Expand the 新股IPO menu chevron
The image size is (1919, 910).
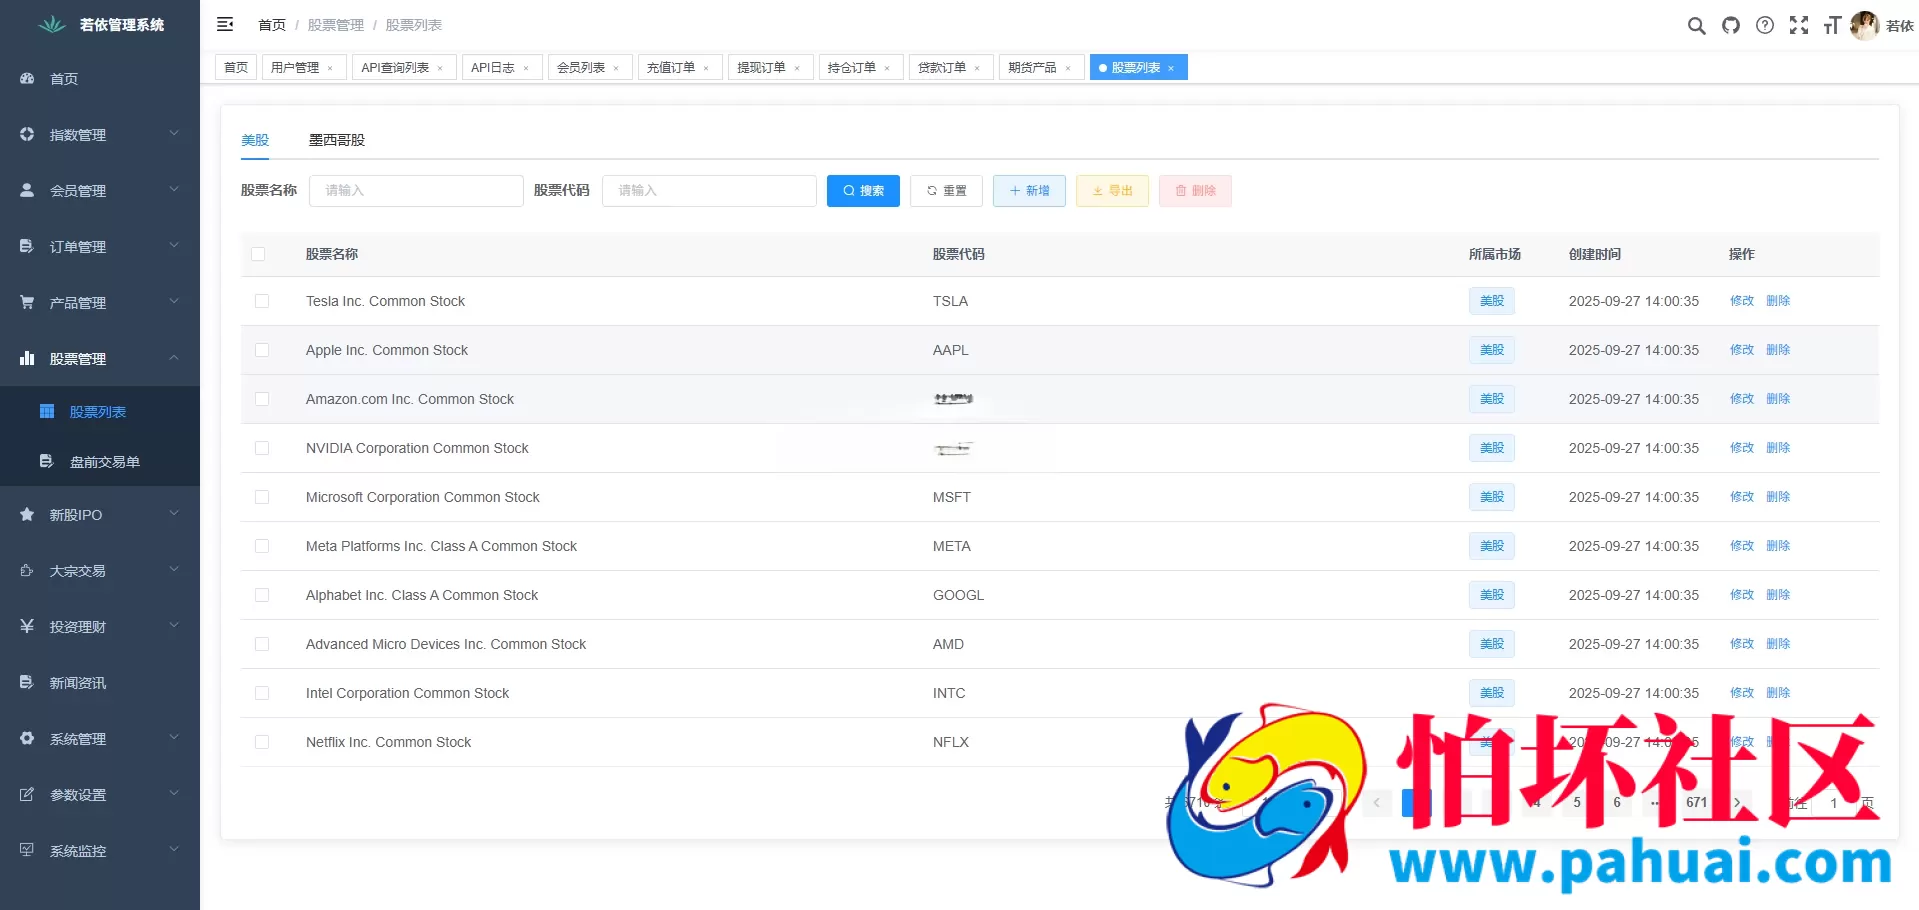tap(174, 513)
